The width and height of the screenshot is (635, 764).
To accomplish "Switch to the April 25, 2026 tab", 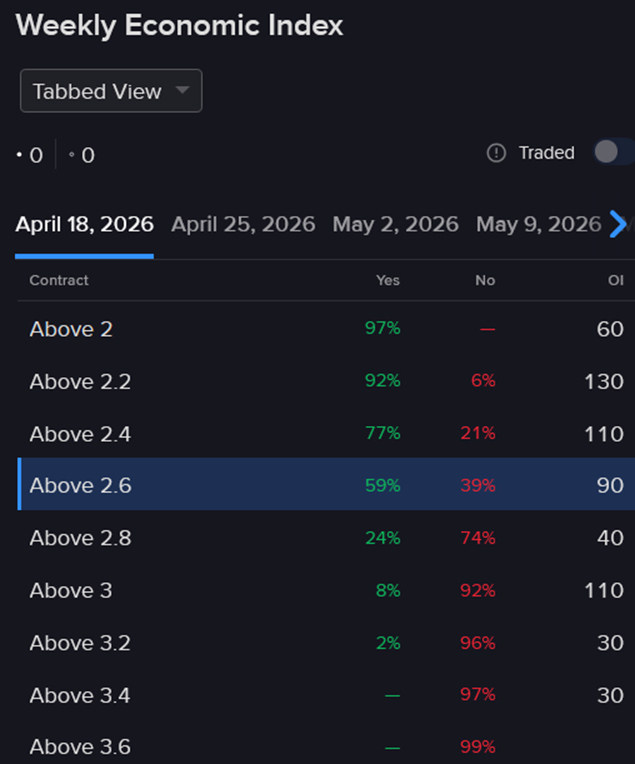I will coord(243,224).
